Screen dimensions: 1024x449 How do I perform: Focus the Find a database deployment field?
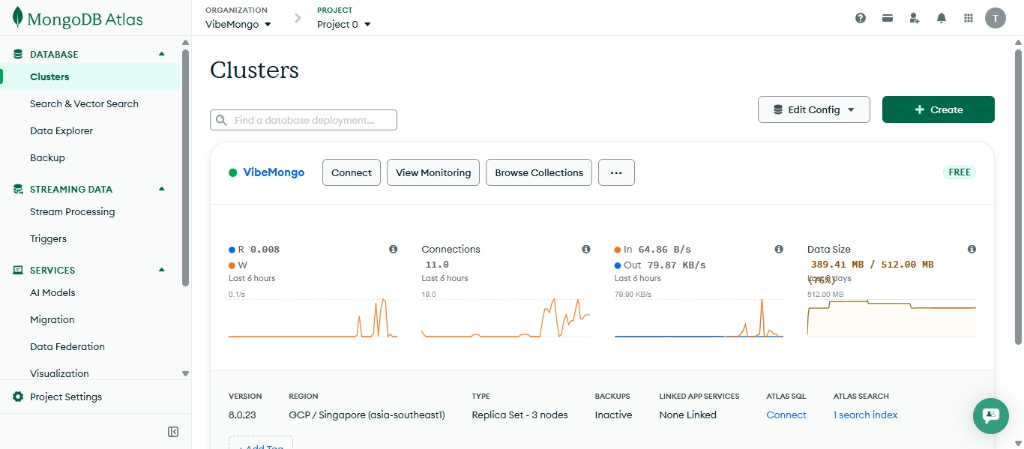click(x=304, y=120)
